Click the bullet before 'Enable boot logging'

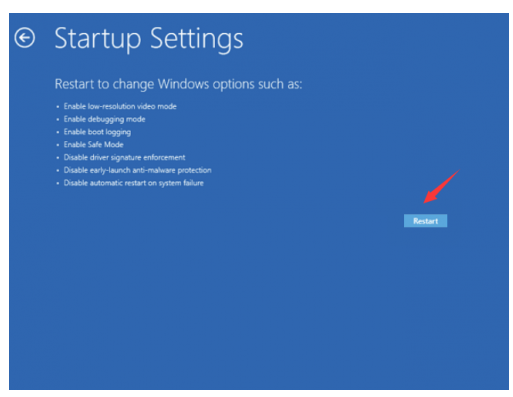pyautogui.click(x=58, y=132)
